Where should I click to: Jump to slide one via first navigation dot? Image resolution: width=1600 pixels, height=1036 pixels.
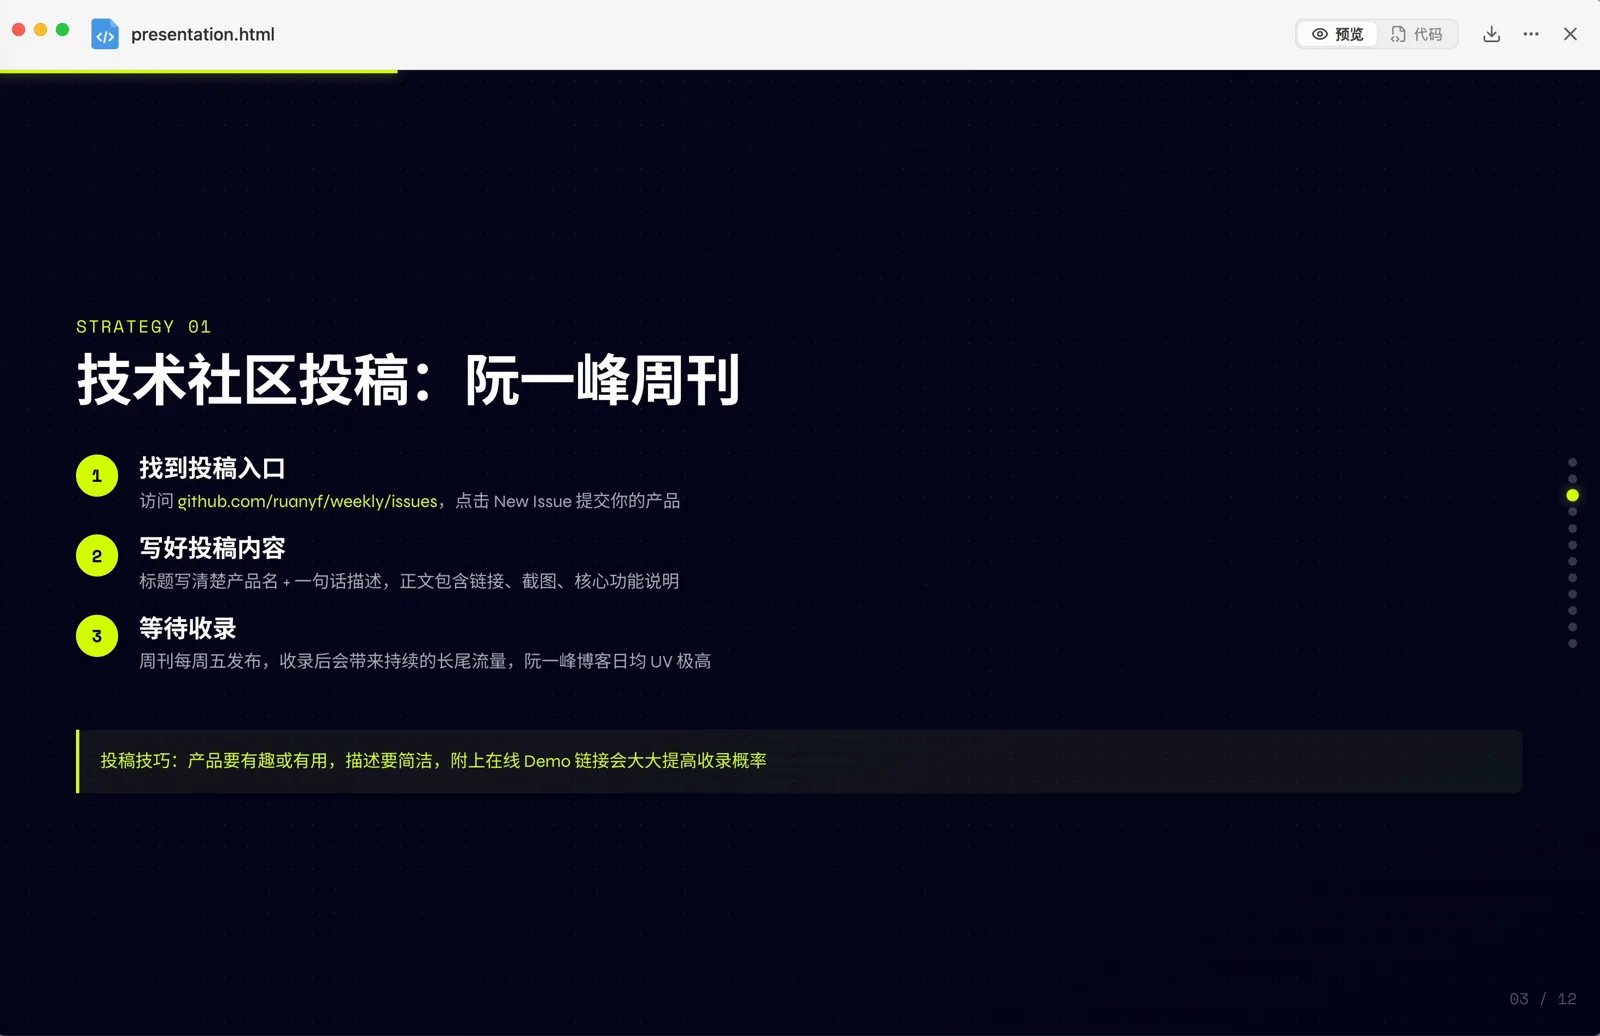(1572, 462)
